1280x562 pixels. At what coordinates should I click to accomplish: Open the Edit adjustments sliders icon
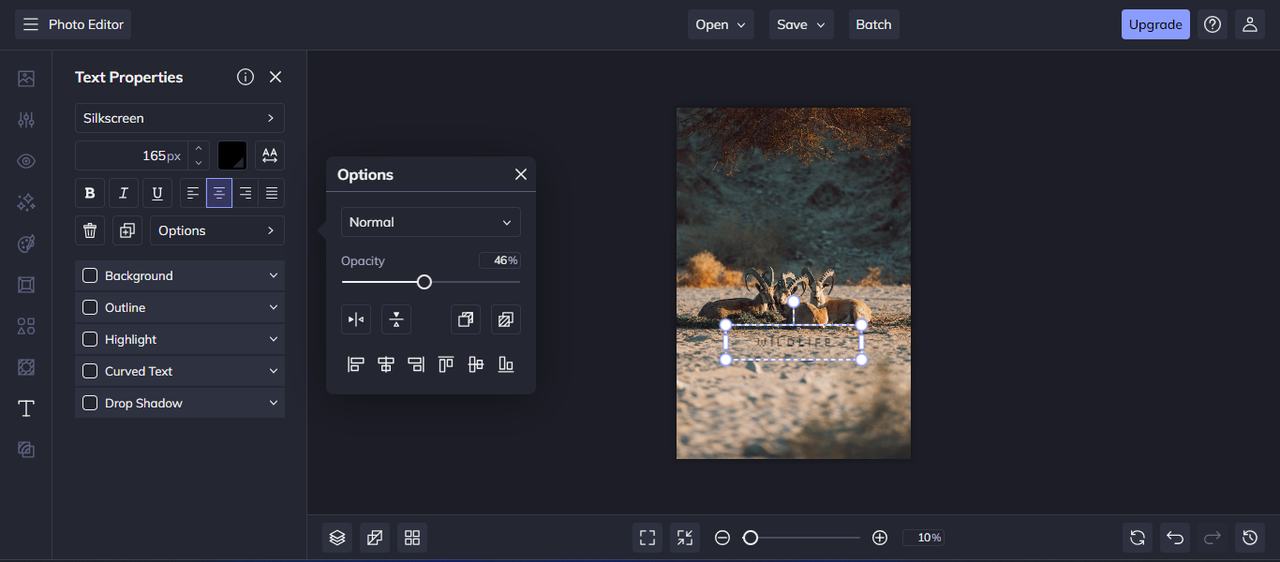[x=26, y=120]
